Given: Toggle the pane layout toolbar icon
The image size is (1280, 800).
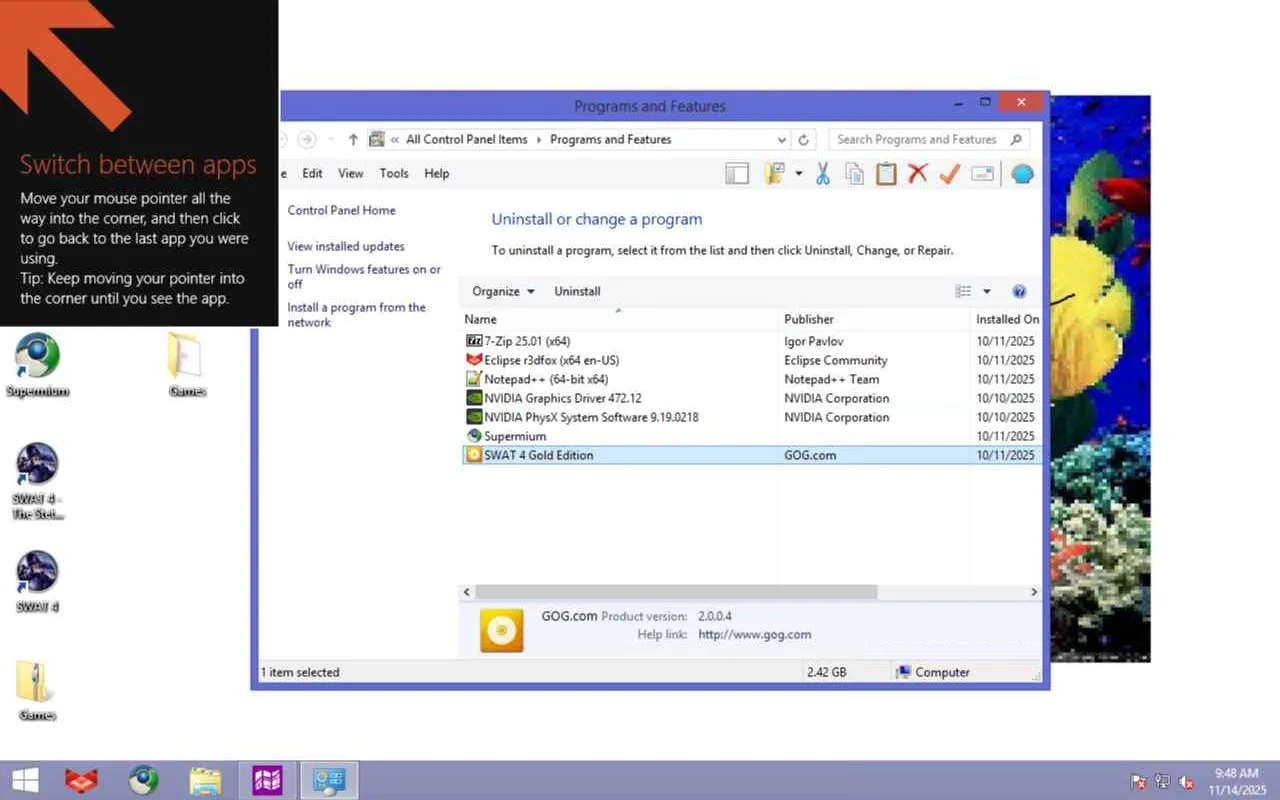Looking at the screenshot, I should click(x=737, y=174).
